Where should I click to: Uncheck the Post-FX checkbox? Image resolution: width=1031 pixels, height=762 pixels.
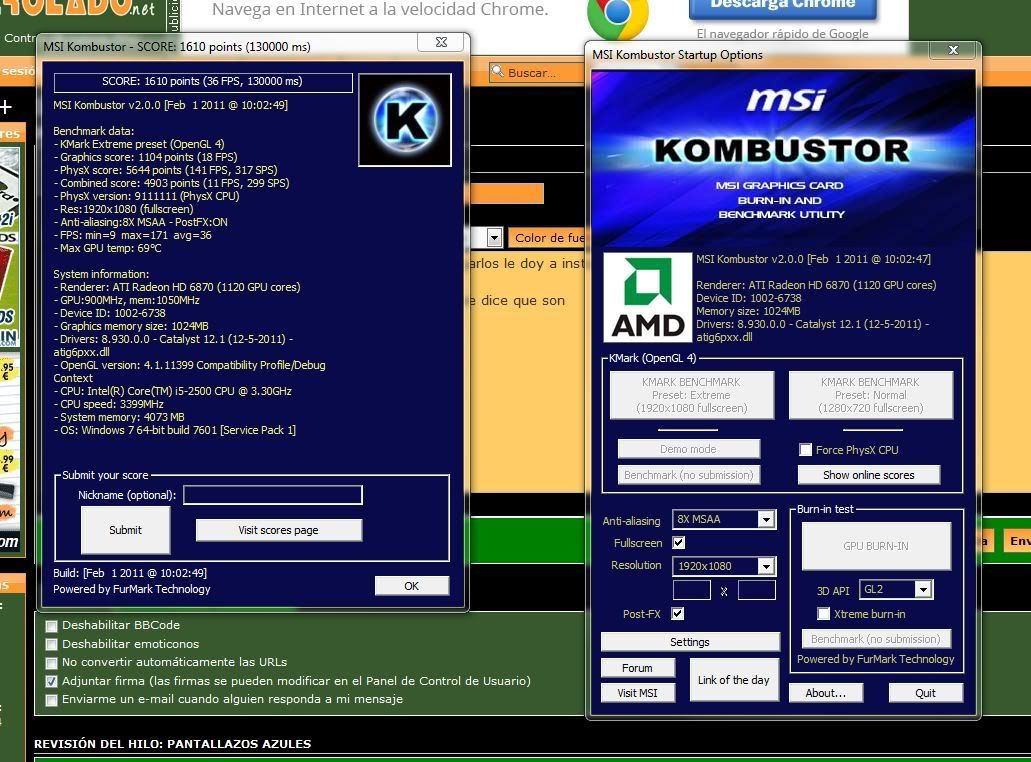coord(678,613)
